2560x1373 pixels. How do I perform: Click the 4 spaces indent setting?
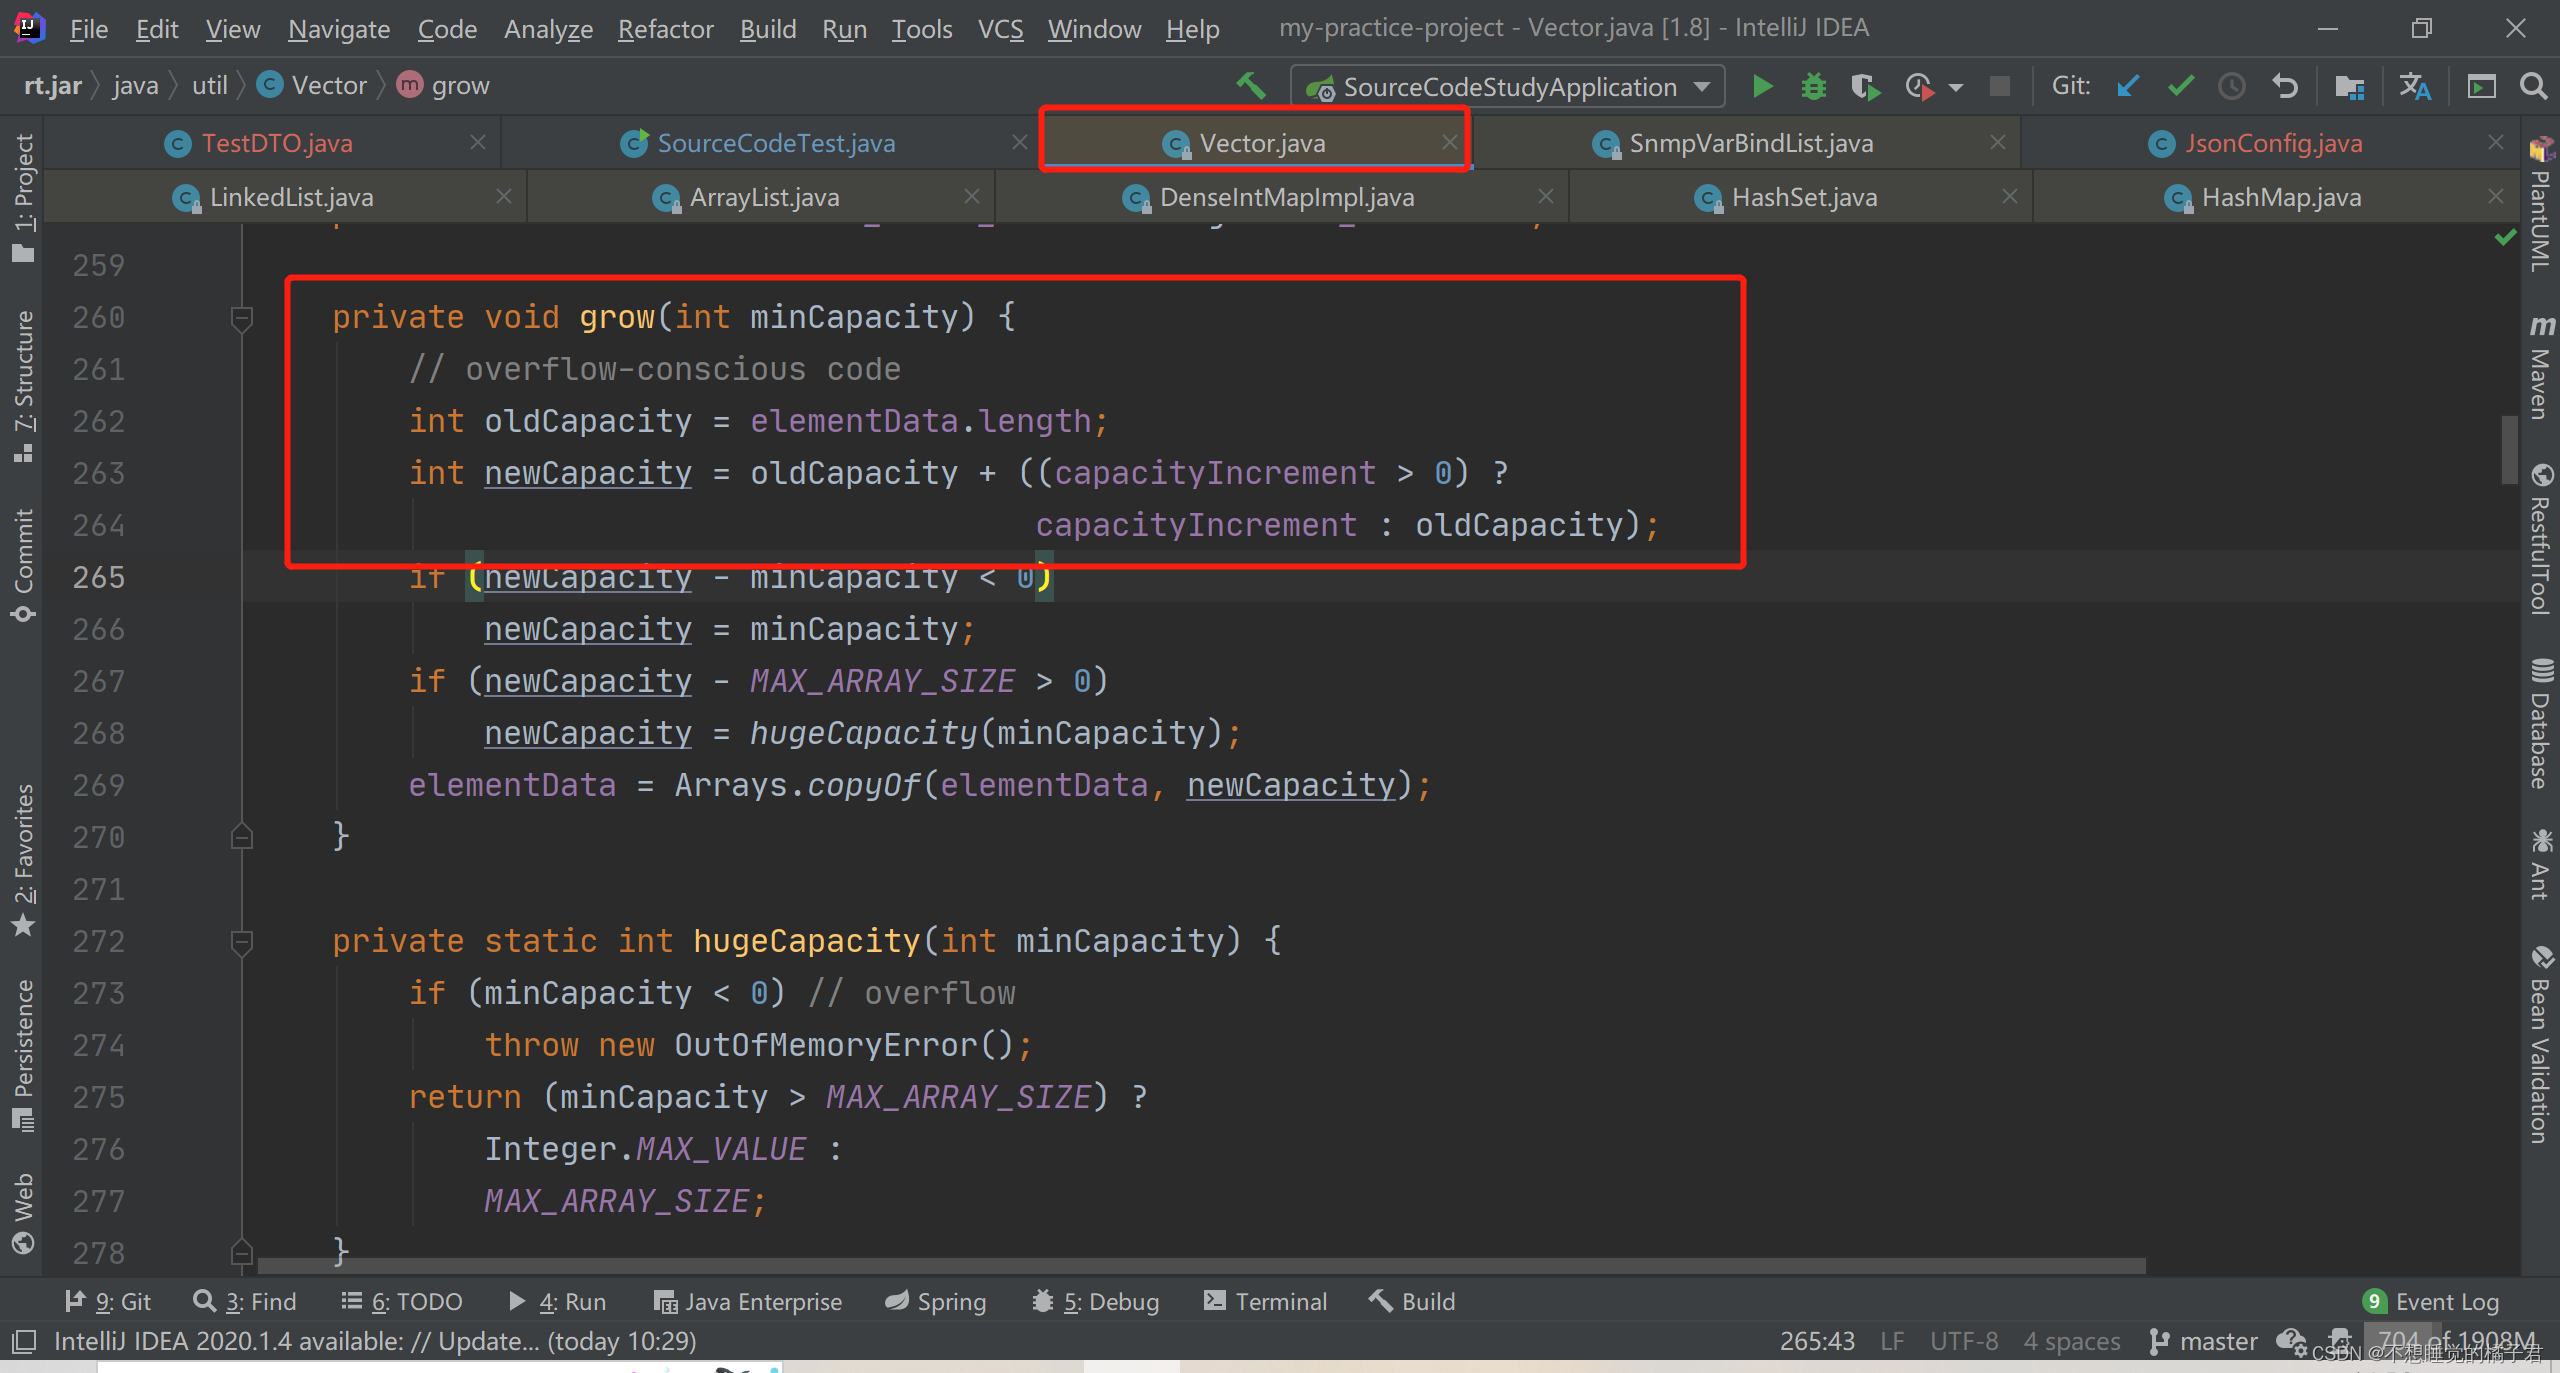2072,1341
